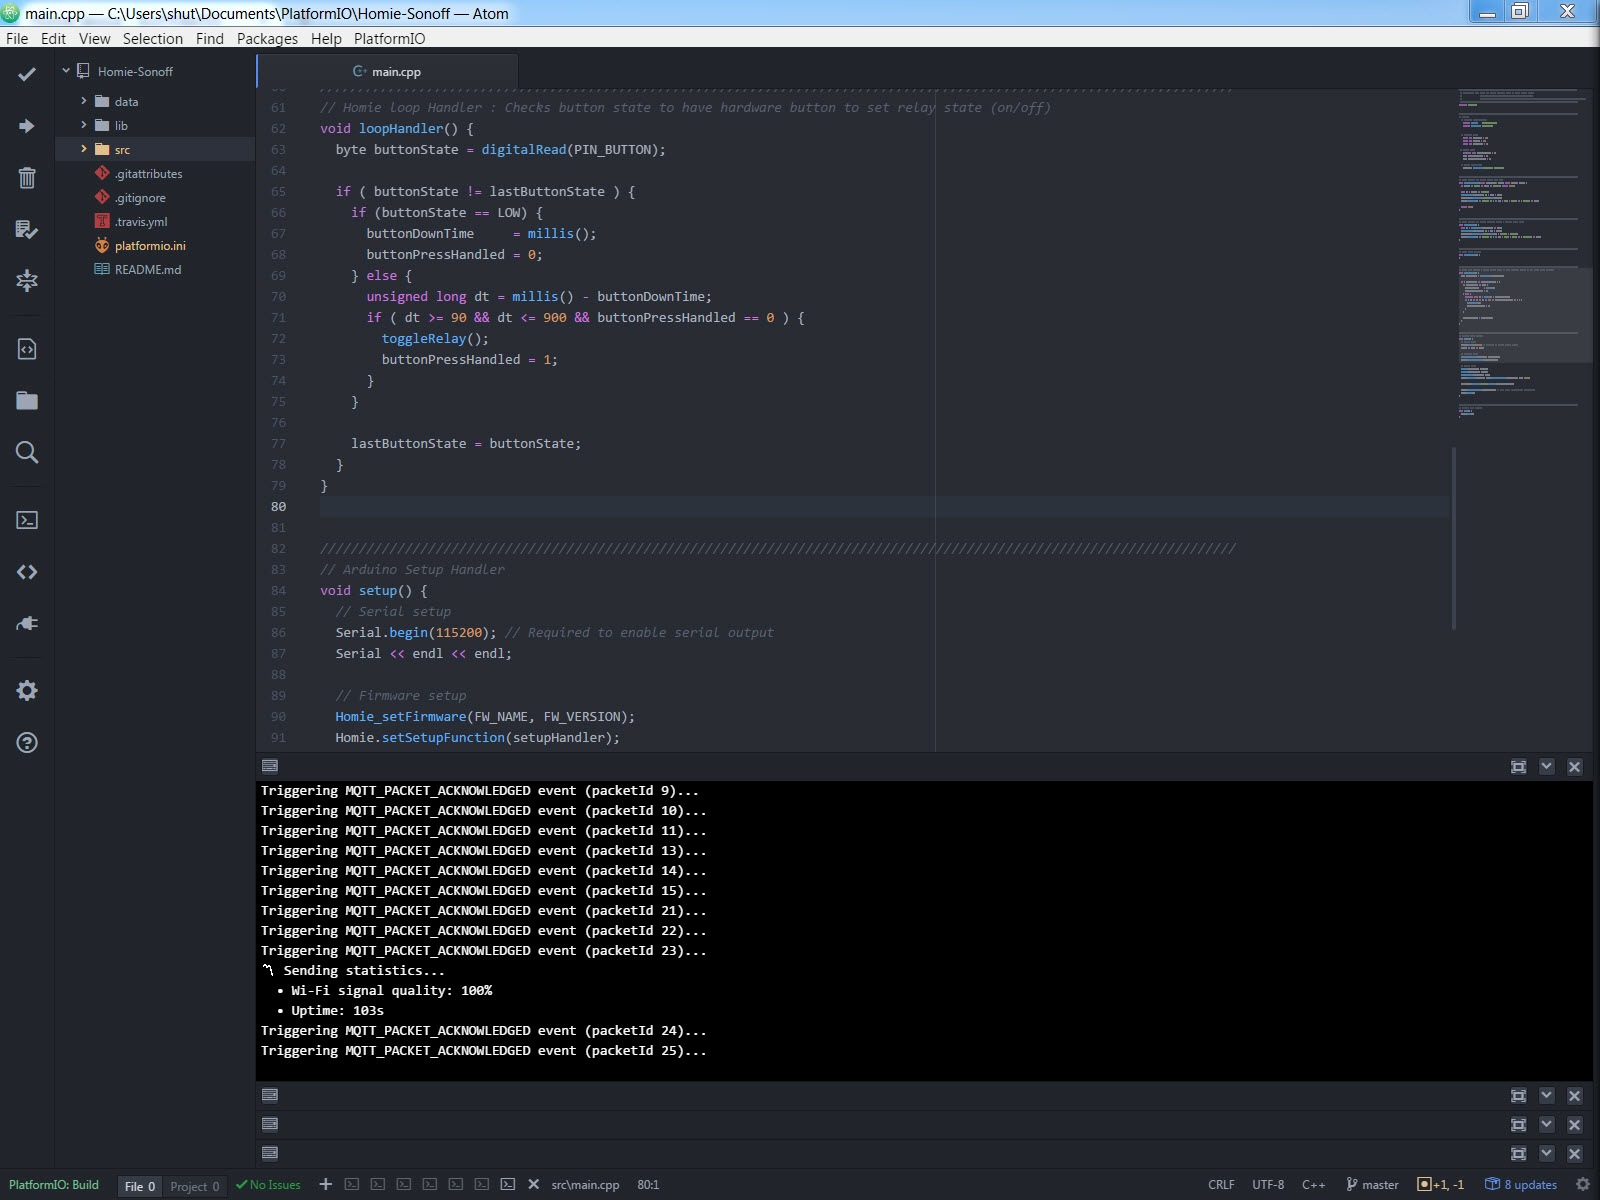Click the code file icon in left toolbar
1600x1200 pixels.
click(x=27, y=349)
